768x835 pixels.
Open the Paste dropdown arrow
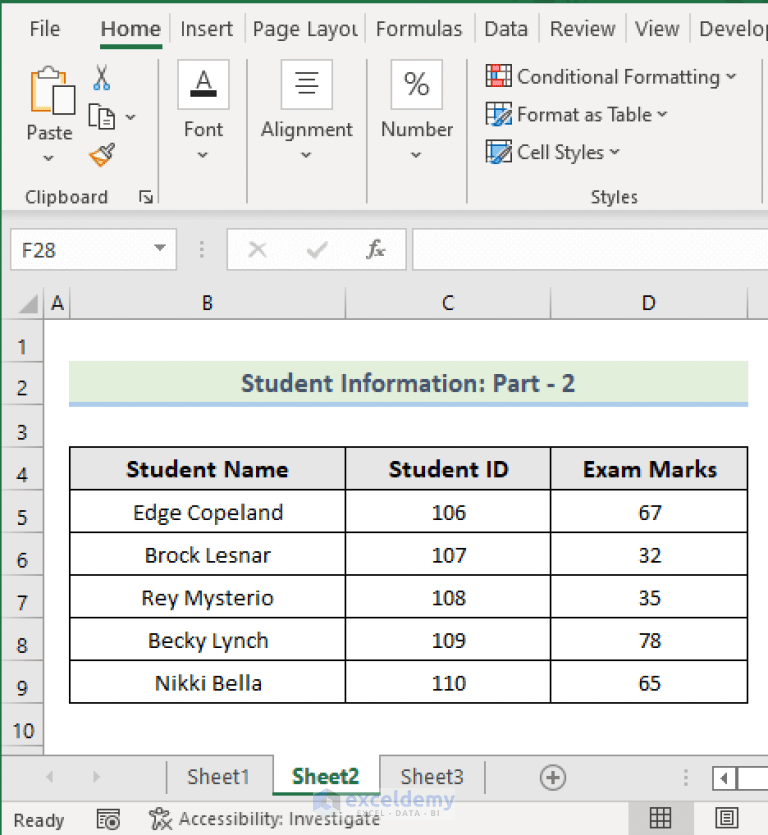click(48, 158)
